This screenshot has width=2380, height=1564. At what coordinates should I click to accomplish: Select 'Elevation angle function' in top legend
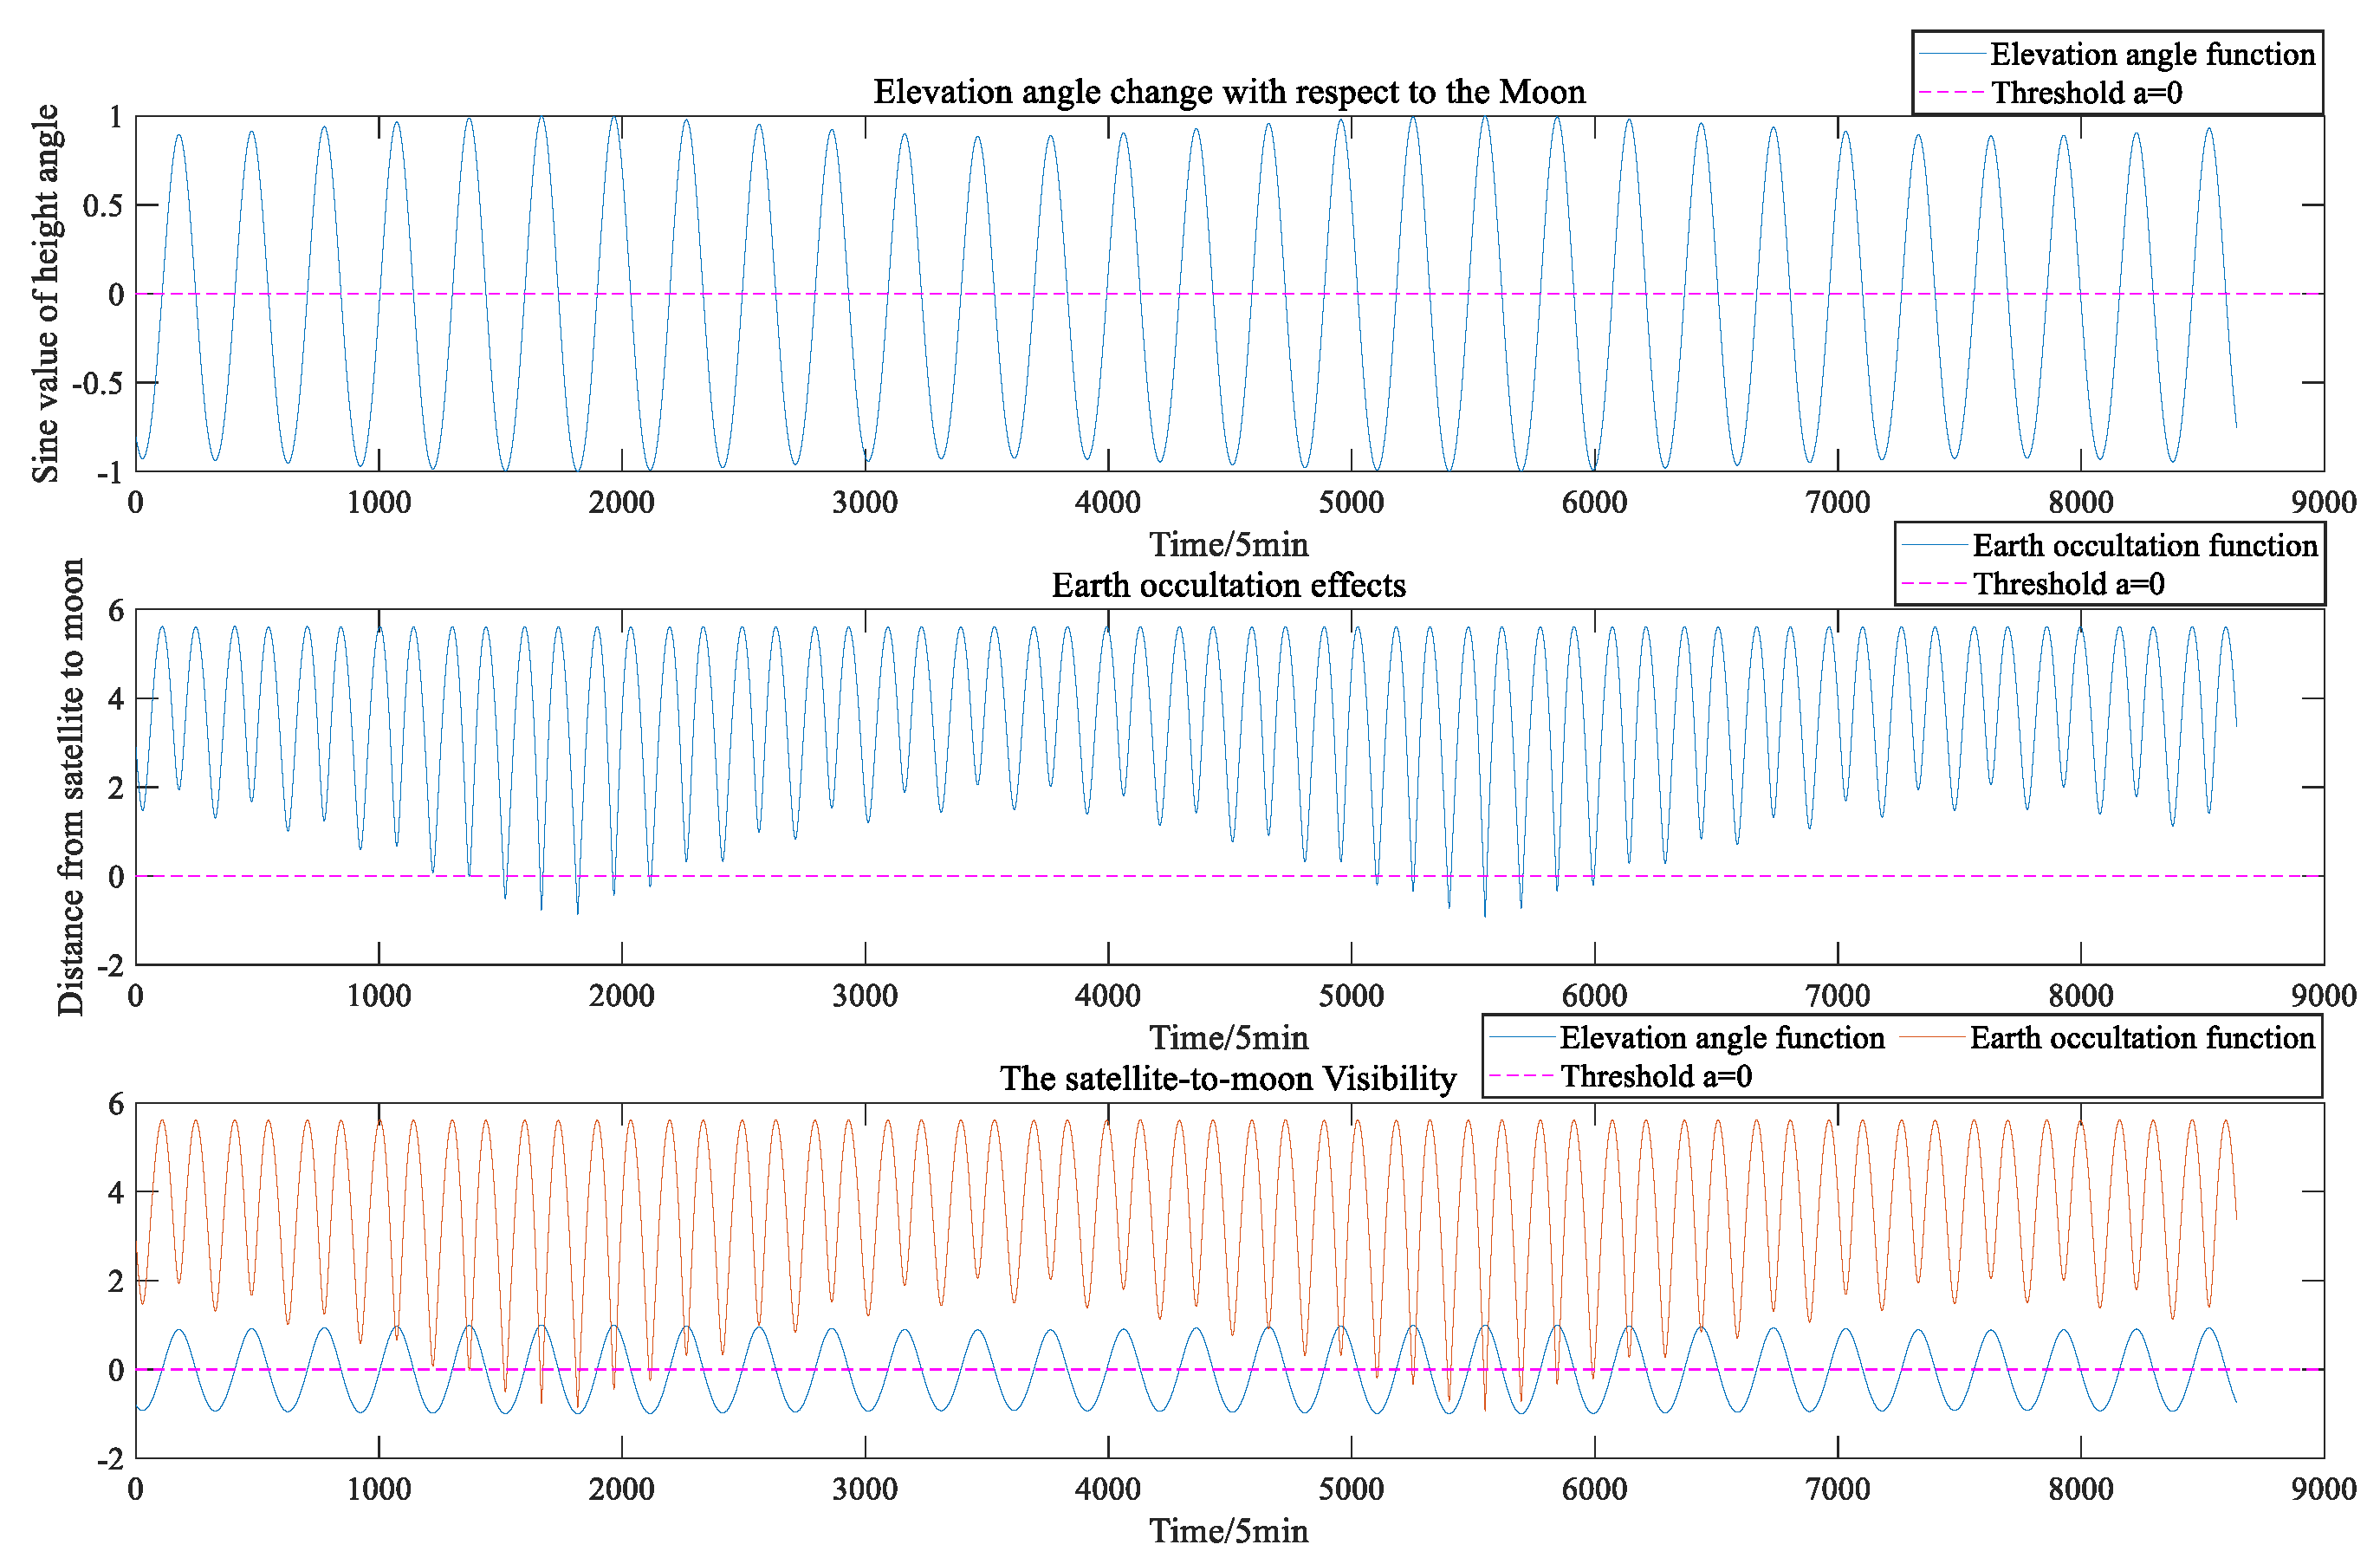pyautogui.click(x=2152, y=54)
